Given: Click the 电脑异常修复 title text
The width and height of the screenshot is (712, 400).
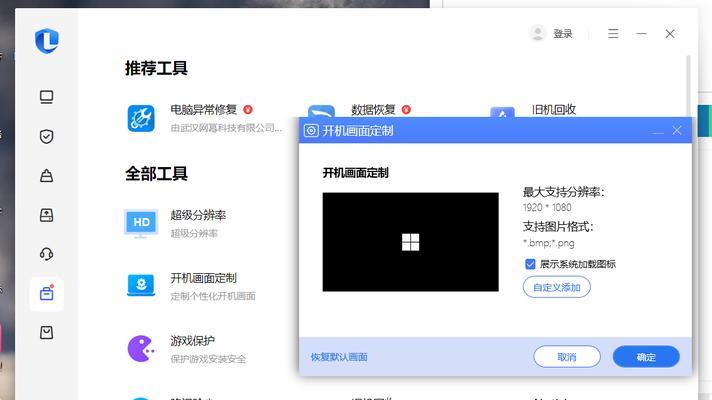Looking at the screenshot, I should click(x=203, y=109).
